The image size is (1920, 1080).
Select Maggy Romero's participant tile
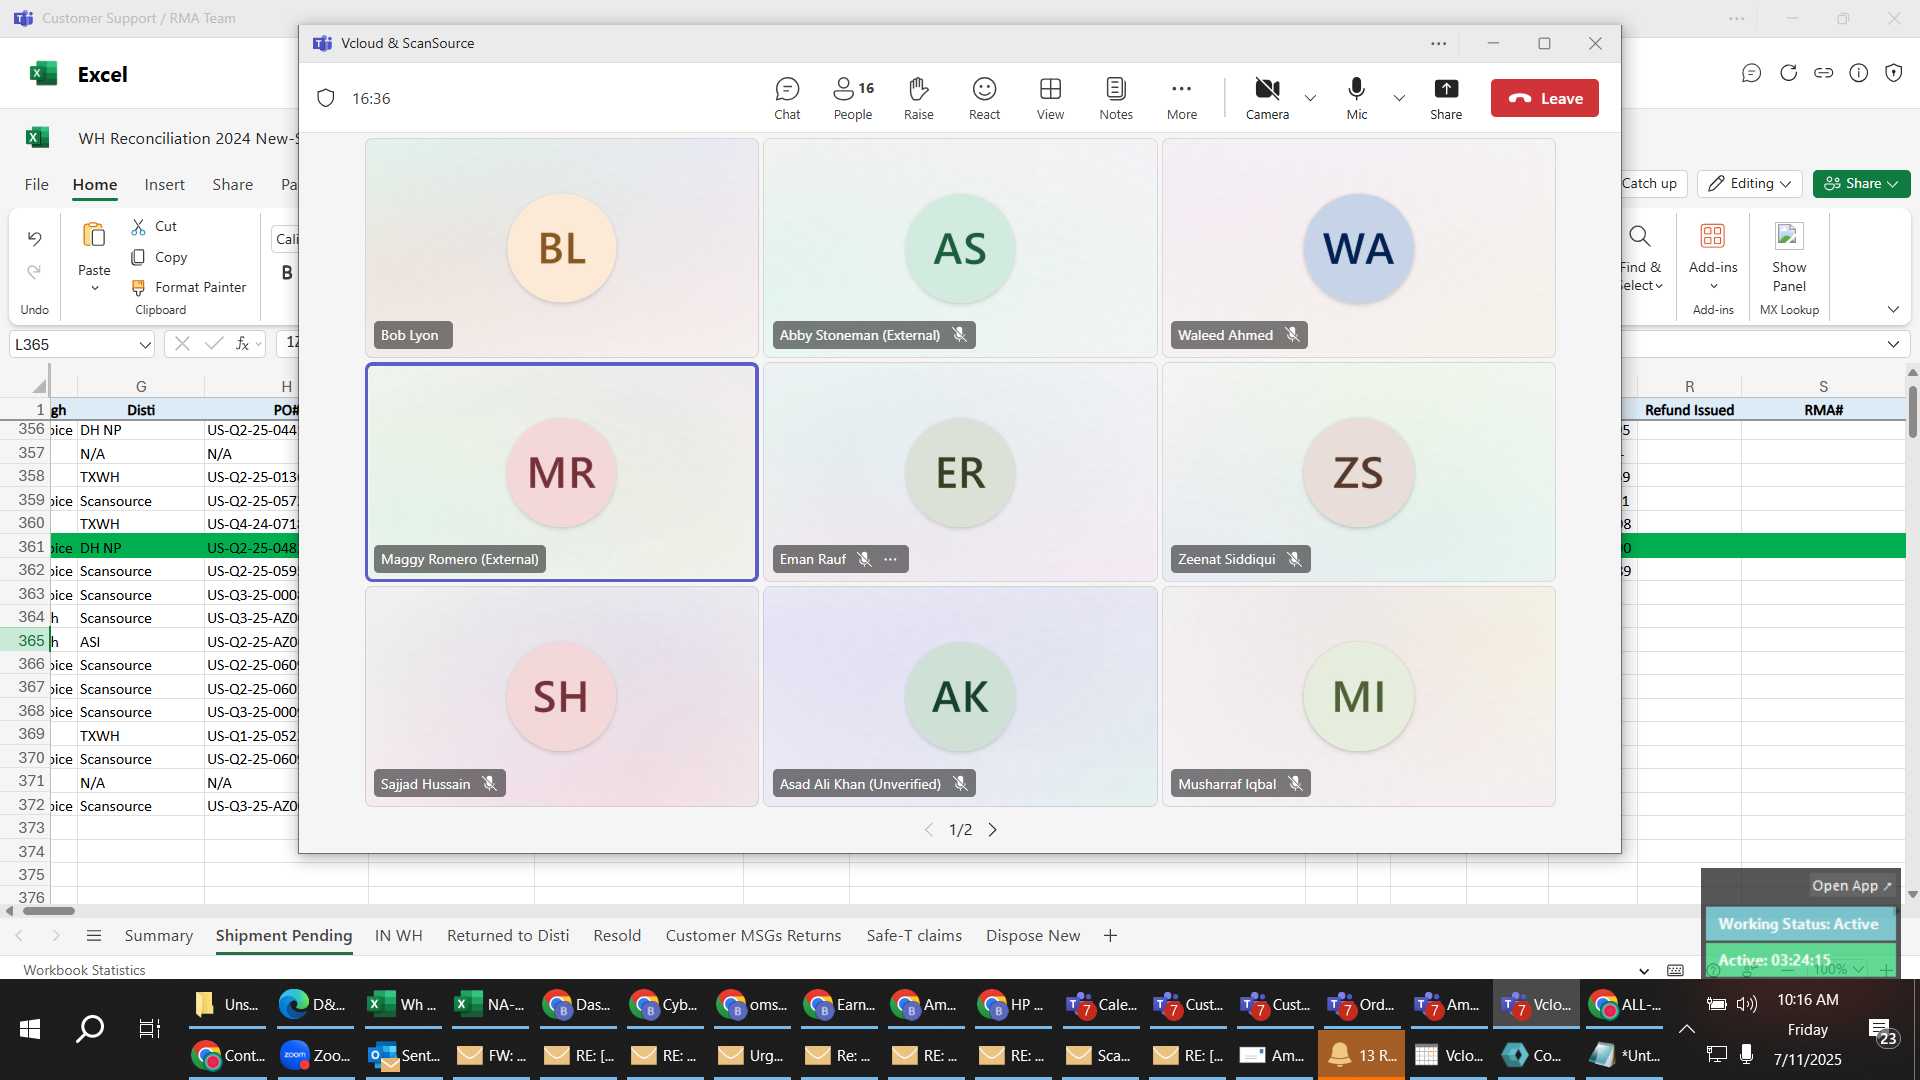point(561,472)
